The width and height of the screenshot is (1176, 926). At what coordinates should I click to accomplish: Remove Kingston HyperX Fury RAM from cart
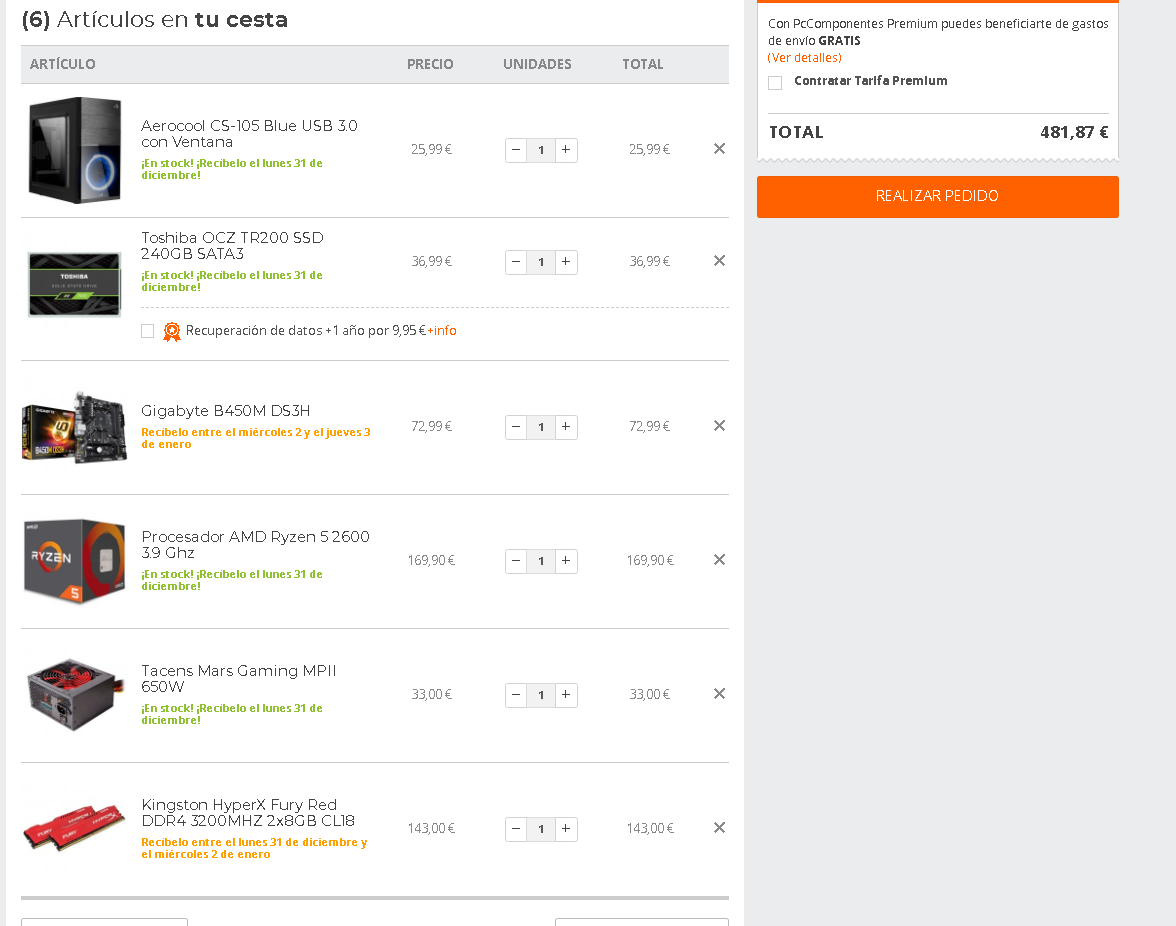click(719, 827)
